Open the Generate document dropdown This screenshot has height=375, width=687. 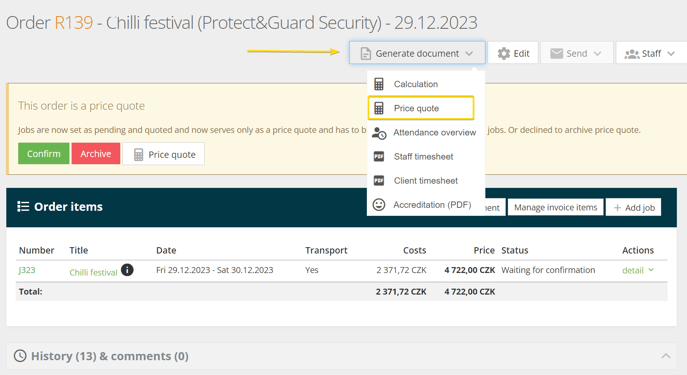(x=417, y=53)
